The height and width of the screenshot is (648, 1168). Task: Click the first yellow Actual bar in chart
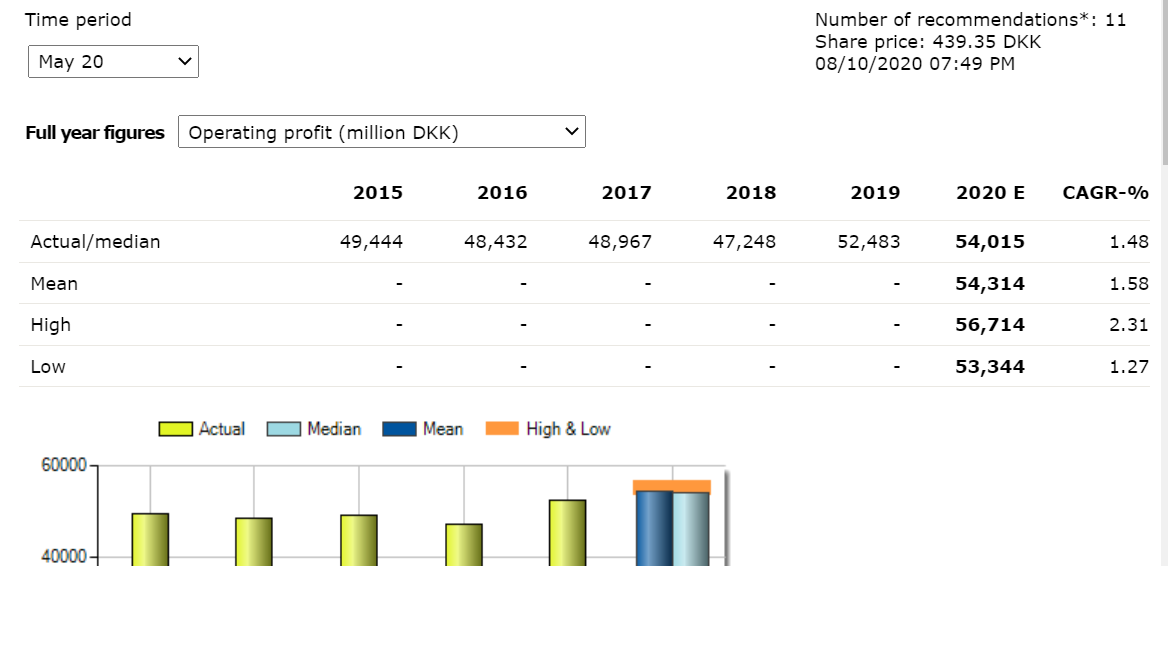pyautogui.click(x=150, y=538)
